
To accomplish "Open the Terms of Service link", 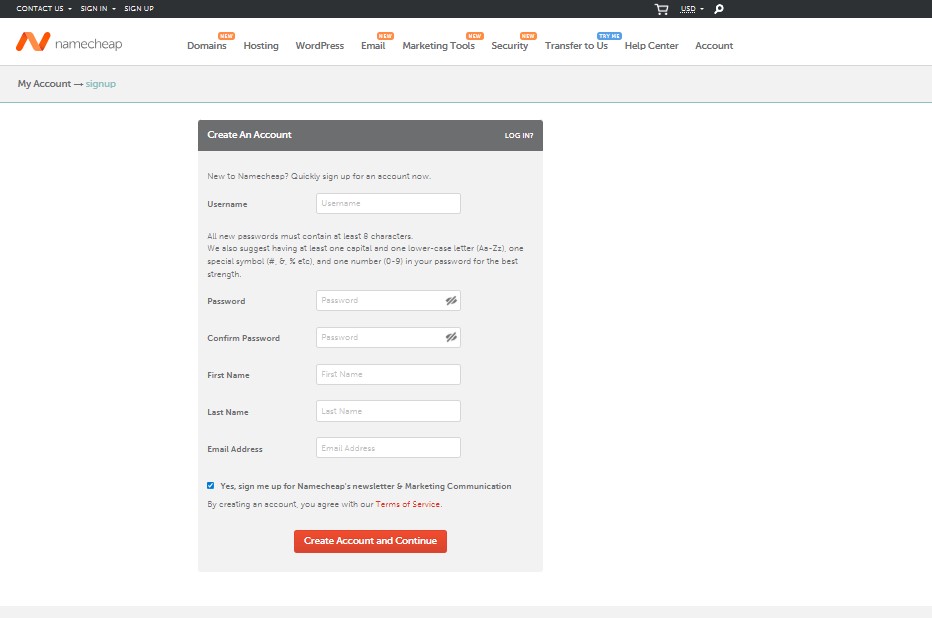I will coord(408,504).
